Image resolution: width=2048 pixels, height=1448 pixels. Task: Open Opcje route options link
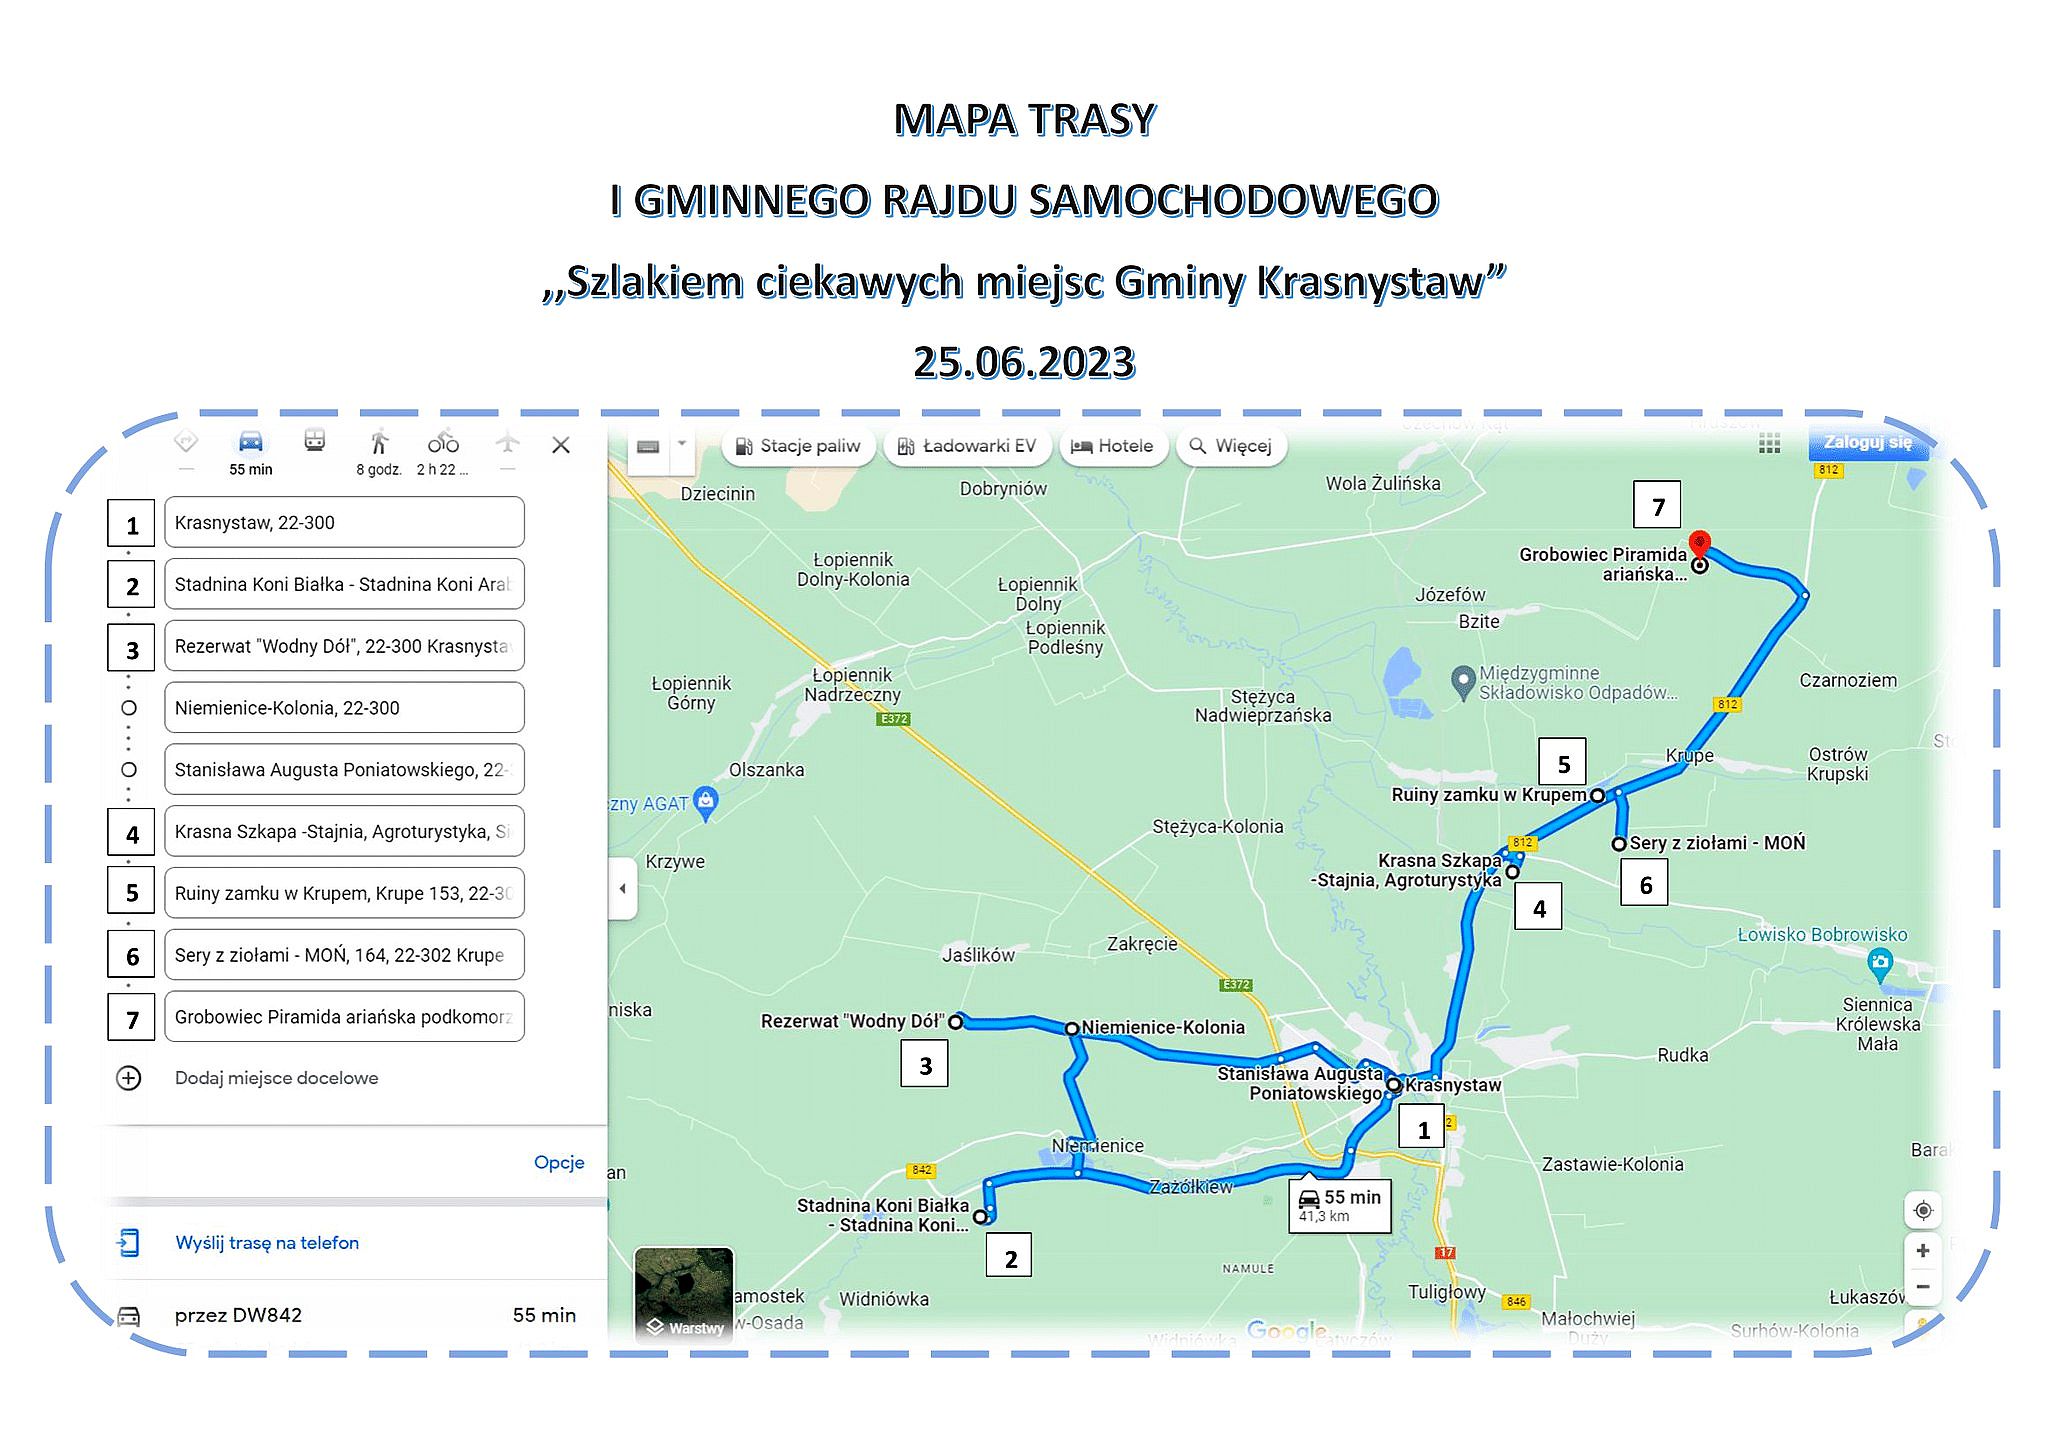(559, 1162)
